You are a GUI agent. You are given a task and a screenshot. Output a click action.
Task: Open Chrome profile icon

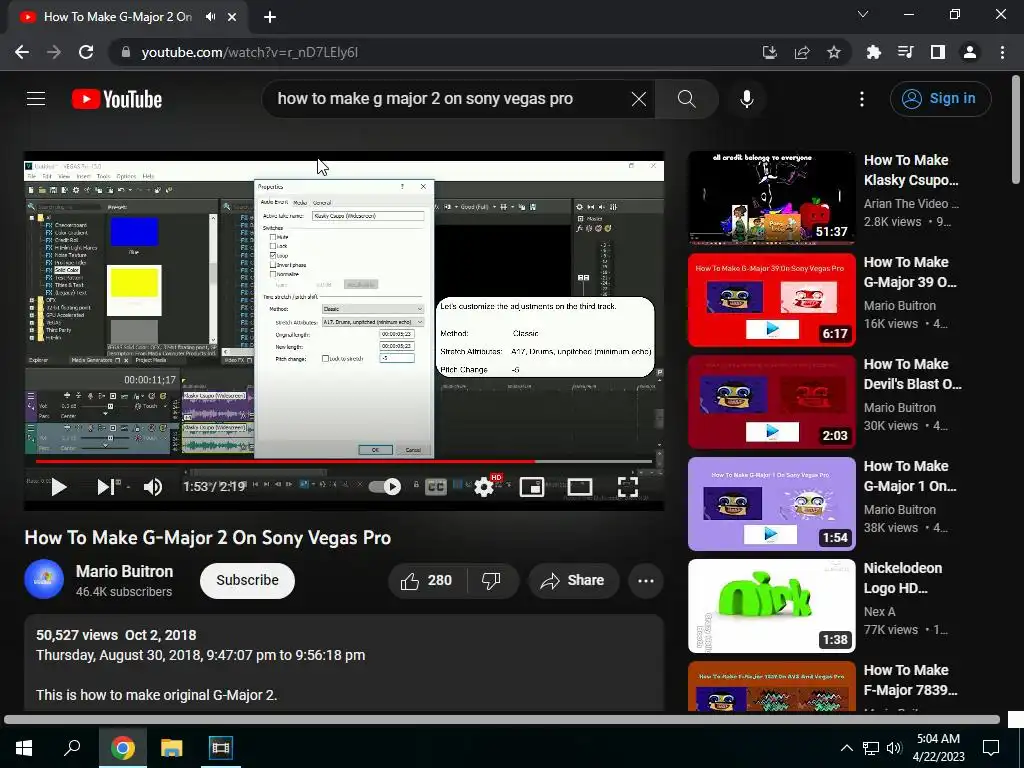970,52
